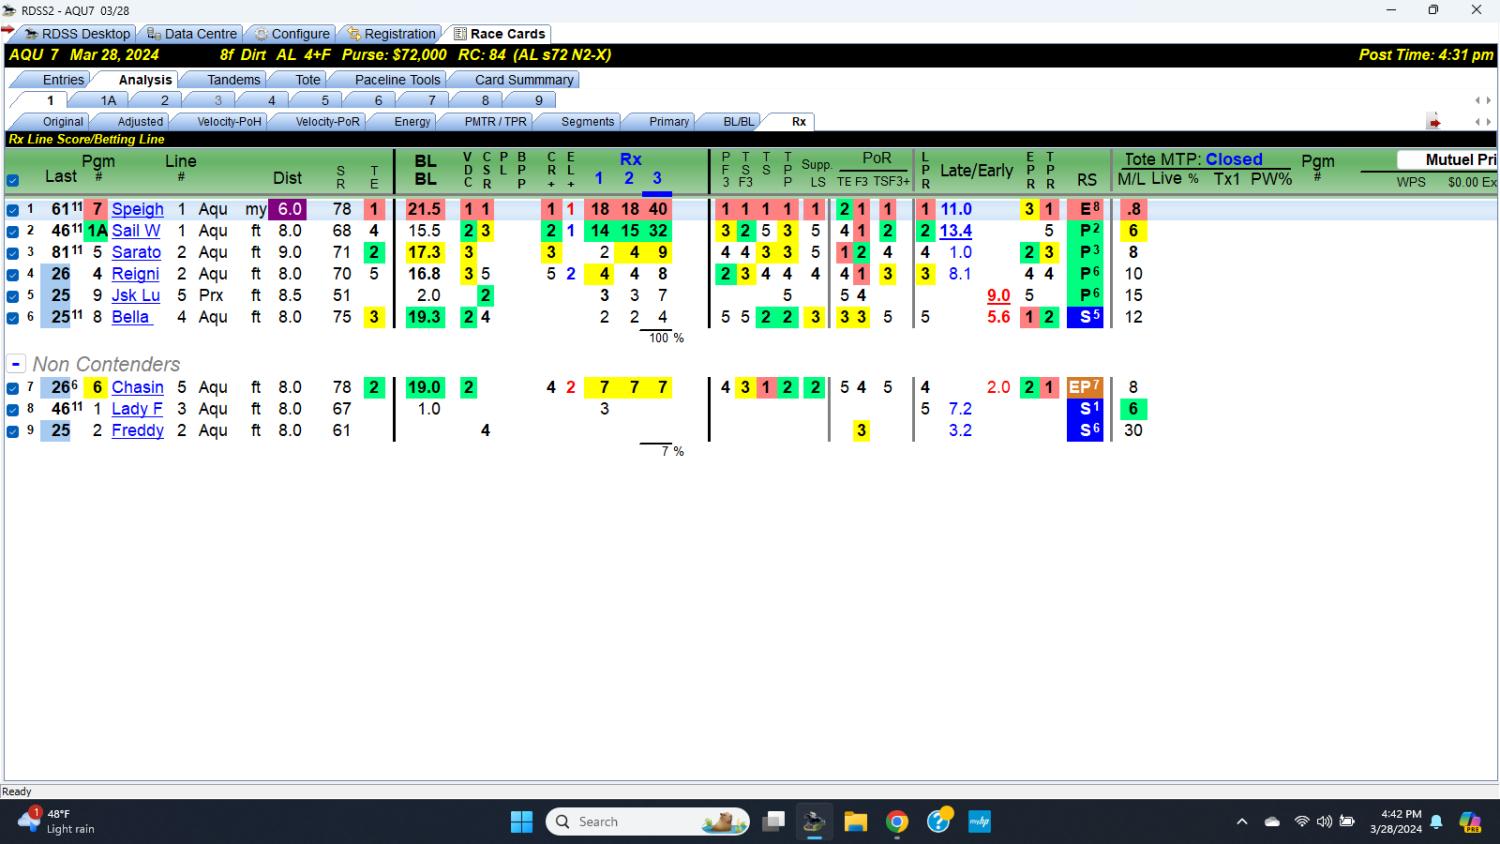Open the Sarato horse link
1500x844 pixels.
pyautogui.click(x=136, y=252)
